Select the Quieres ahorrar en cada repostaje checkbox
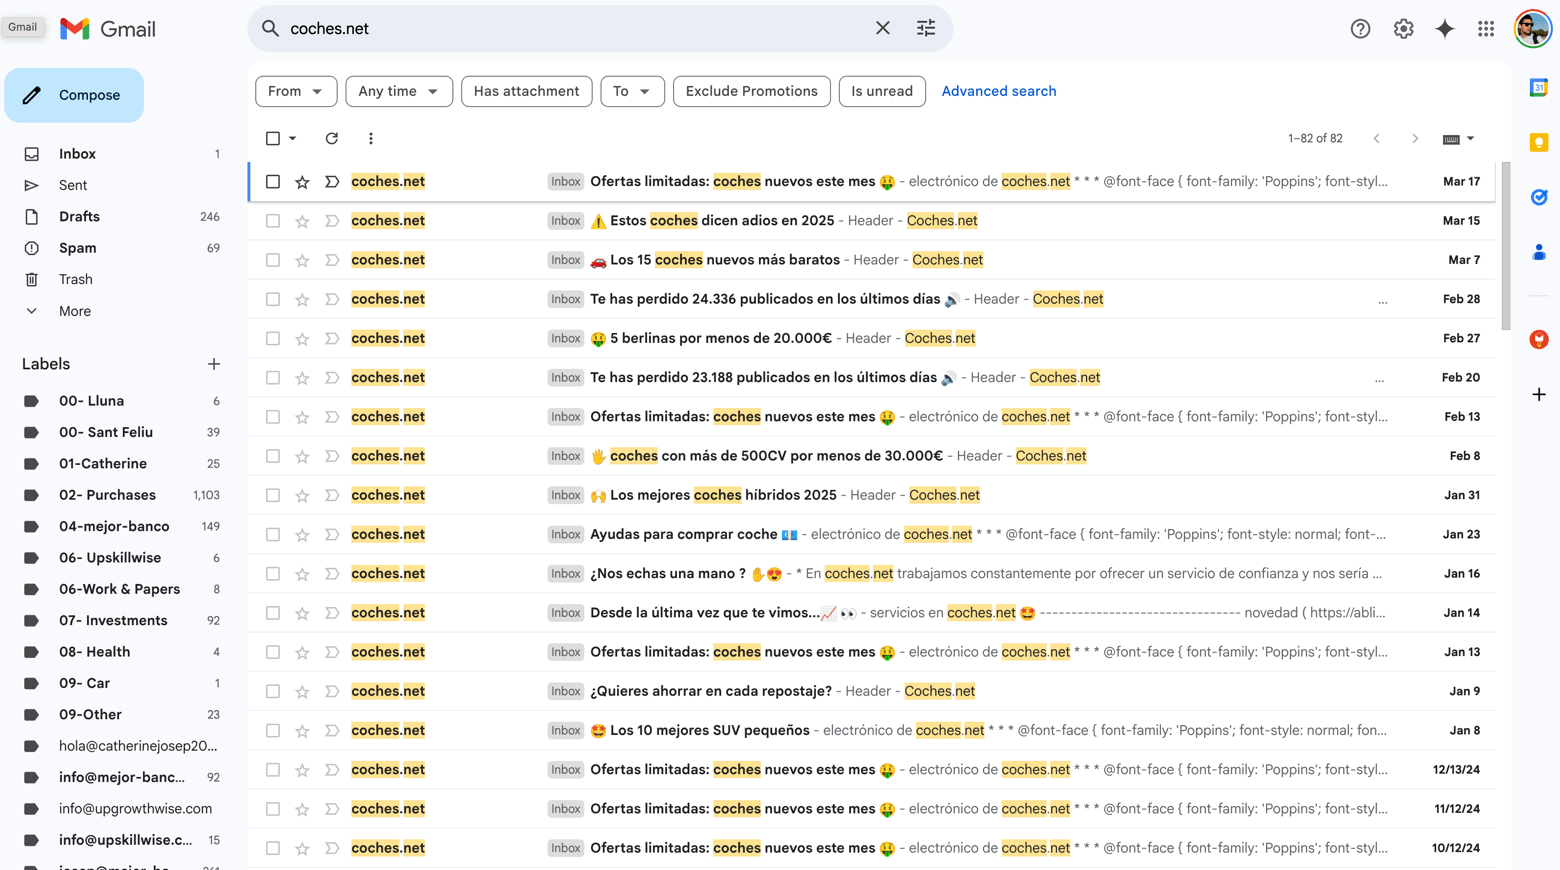The width and height of the screenshot is (1560, 870). click(273, 691)
